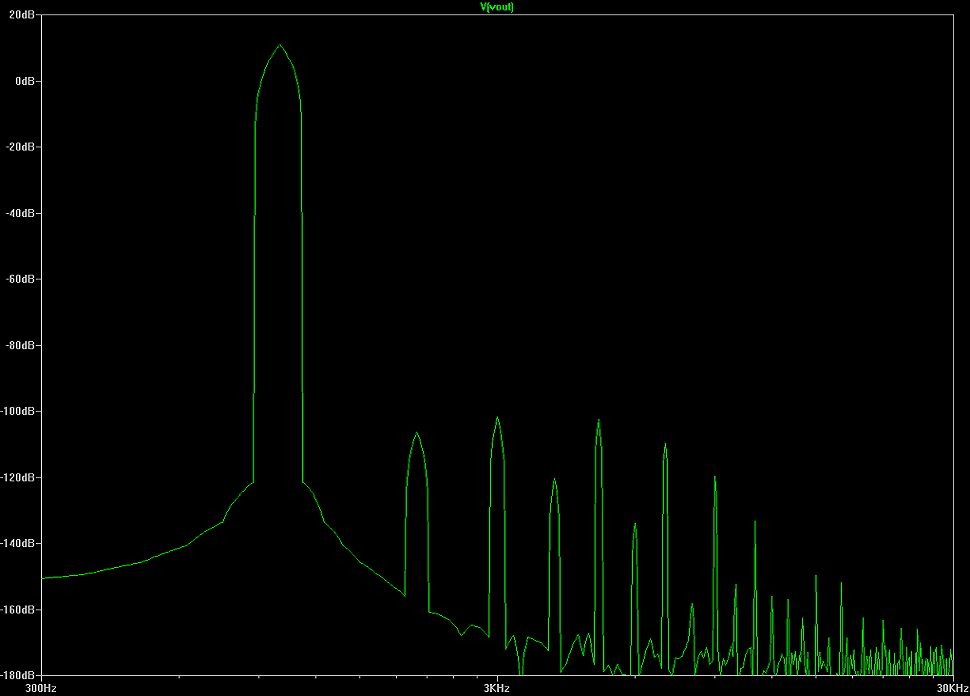Click the -60dB axis label
This screenshot has height=696, width=970.
[x=20, y=279]
